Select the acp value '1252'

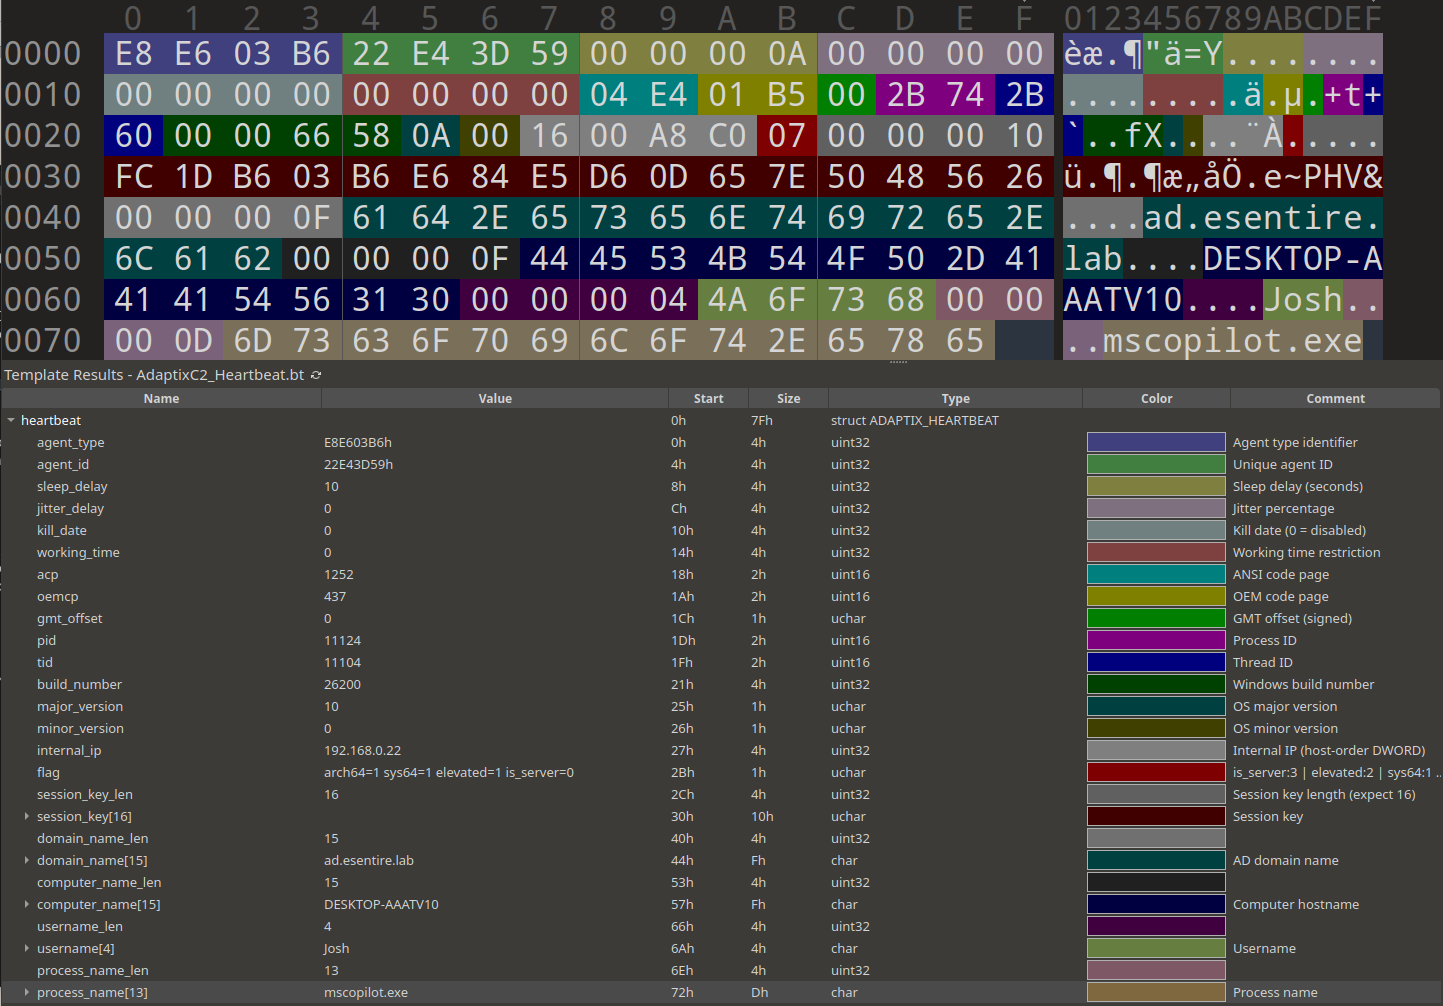(339, 575)
